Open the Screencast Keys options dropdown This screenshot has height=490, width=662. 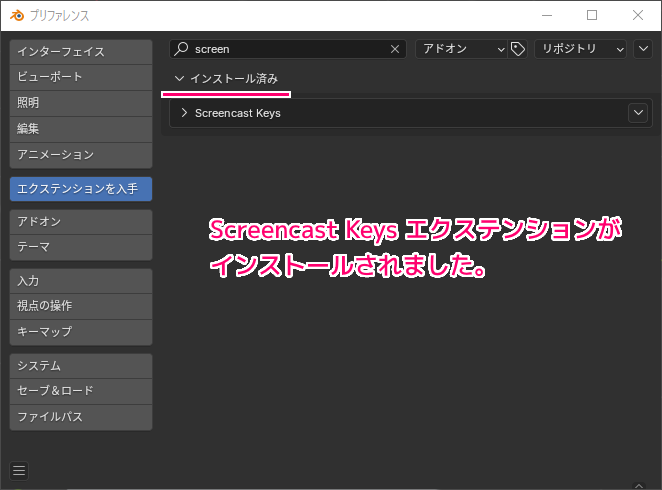pyautogui.click(x=638, y=113)
